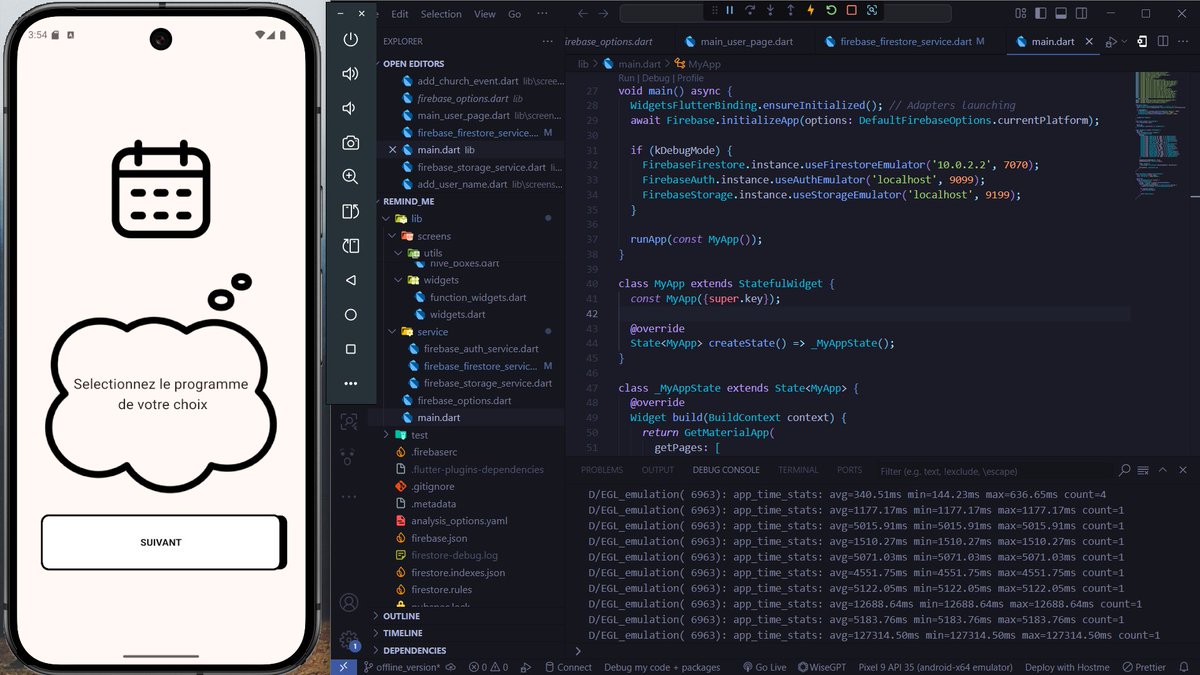Click Step Out in debug toolbar

(790, 11)
